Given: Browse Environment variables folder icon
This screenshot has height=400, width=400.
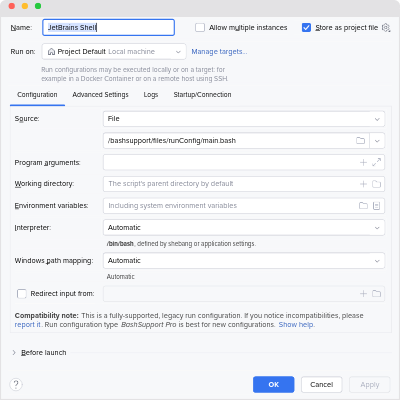Looking at the screenshot, I should pyautogui.click(x=363, y=206).
